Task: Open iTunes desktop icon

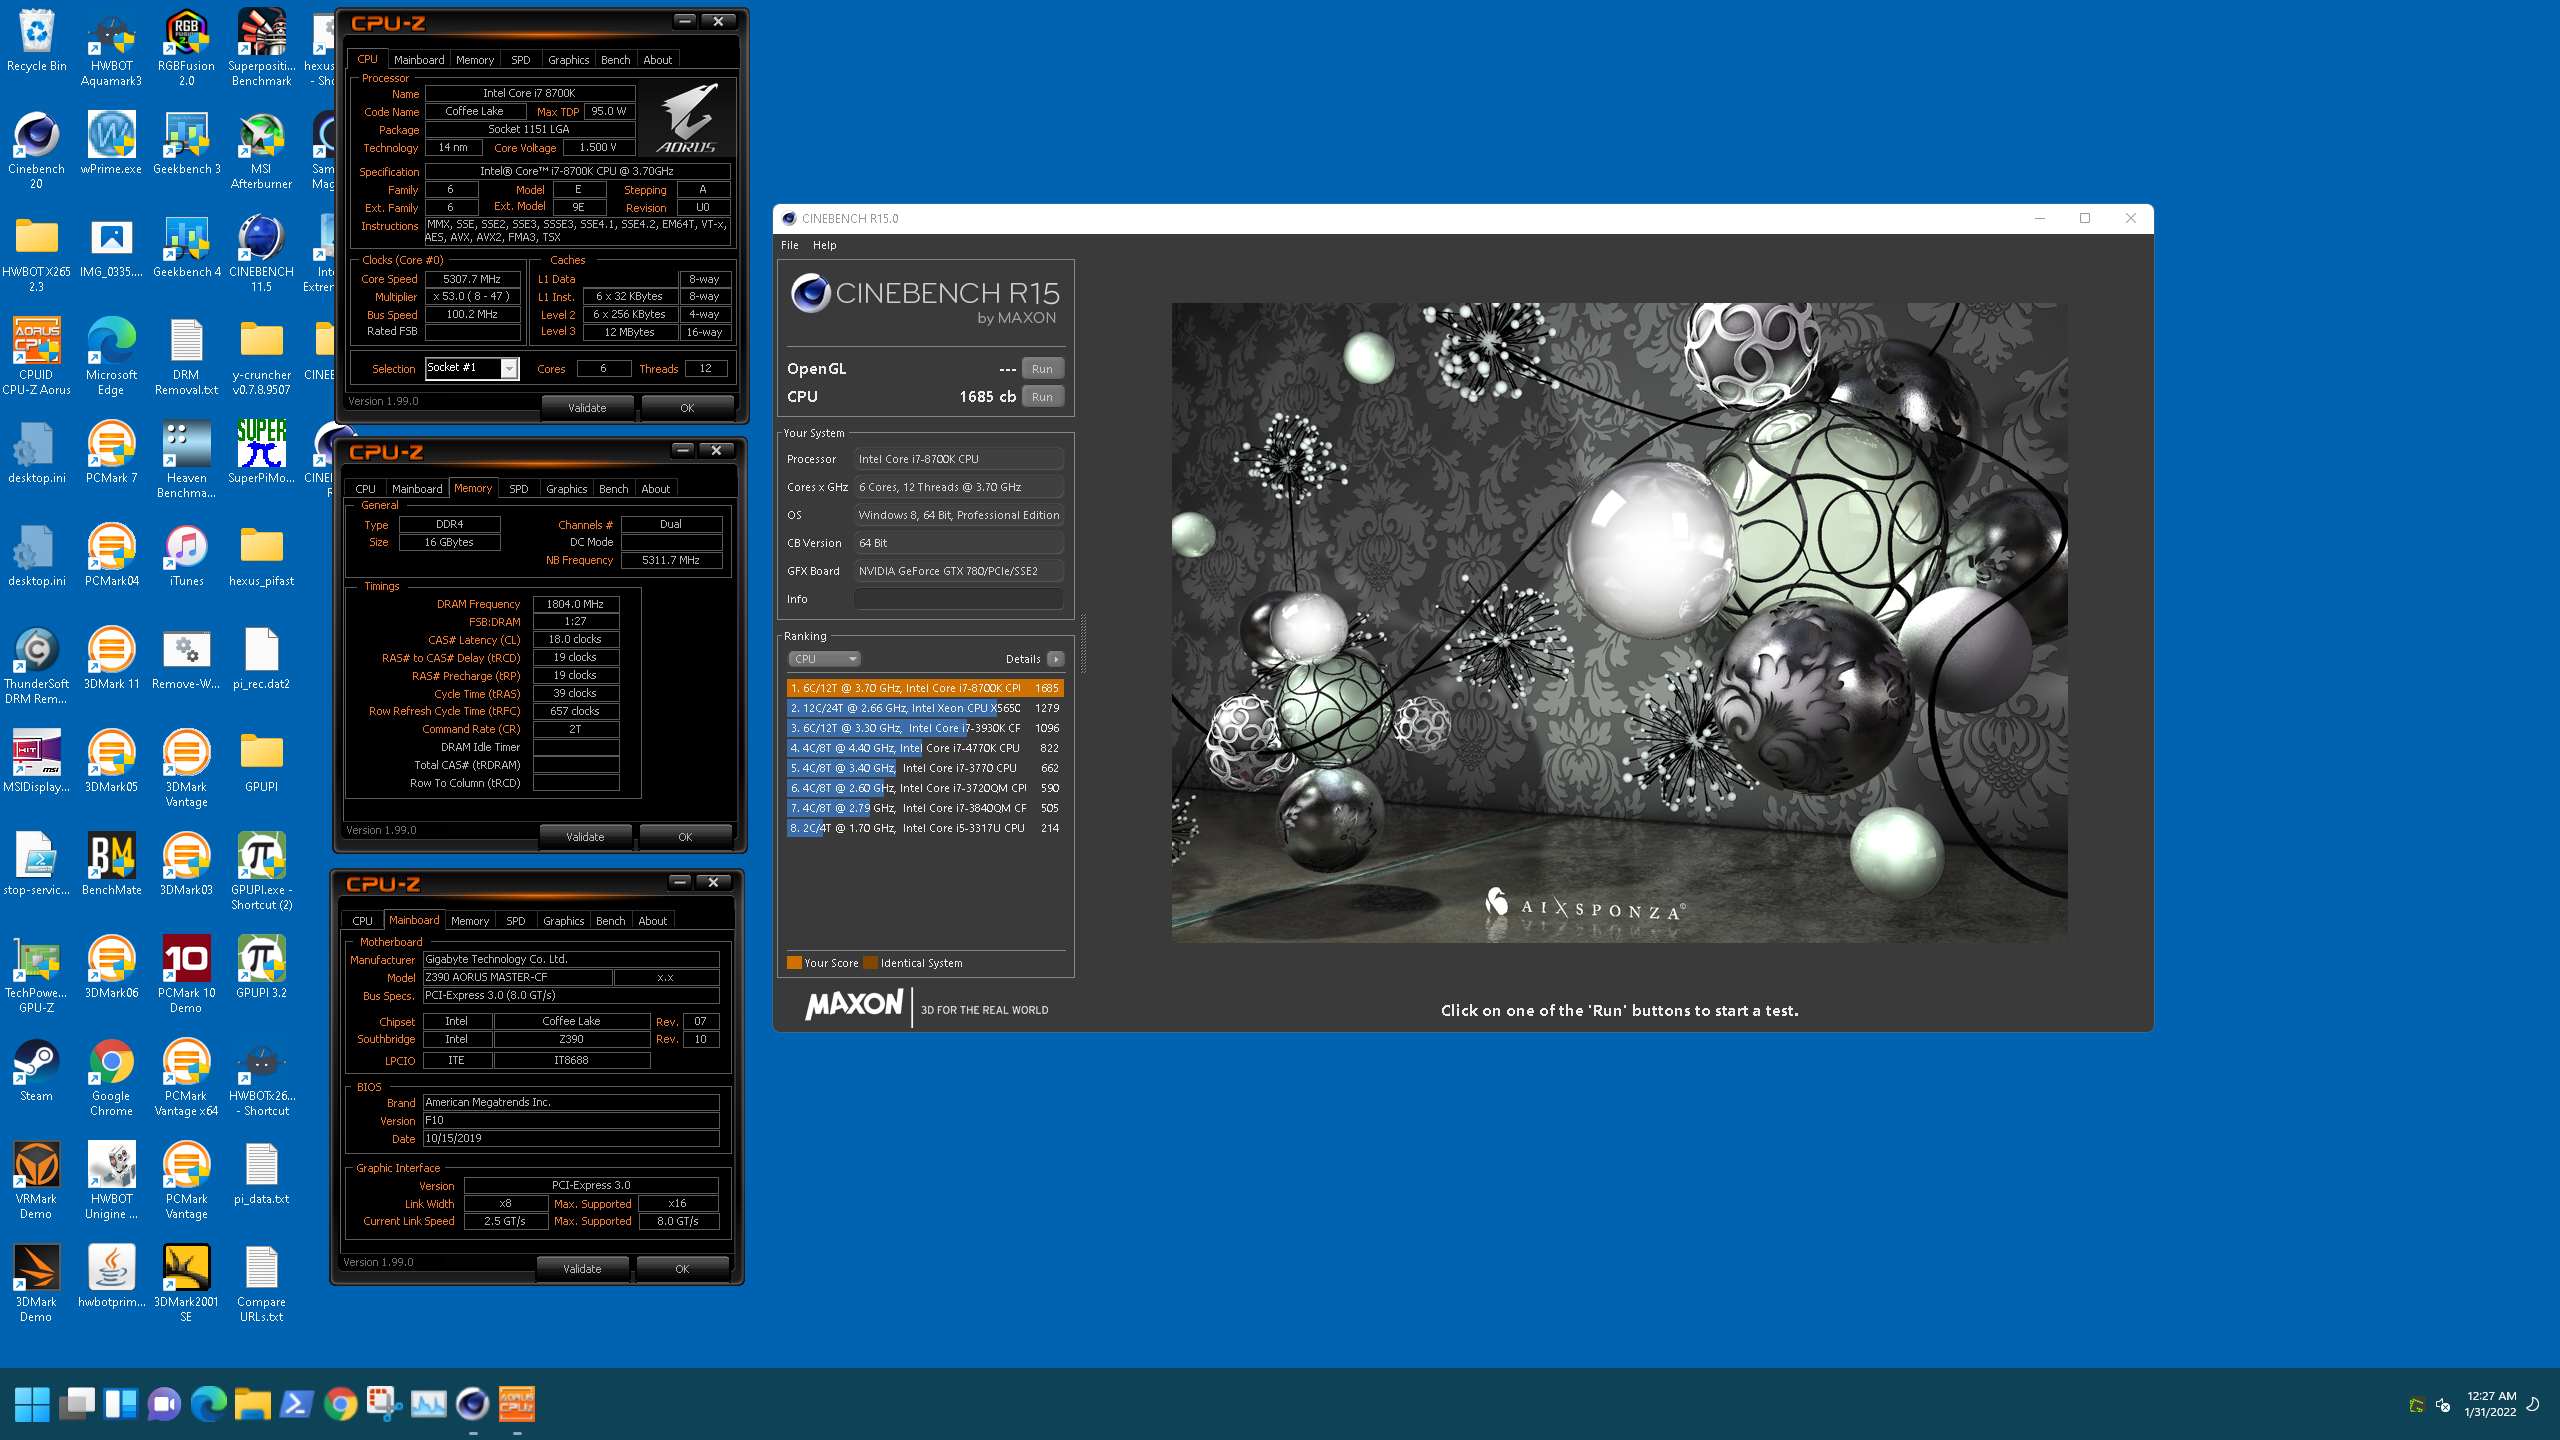Action: 186,556
